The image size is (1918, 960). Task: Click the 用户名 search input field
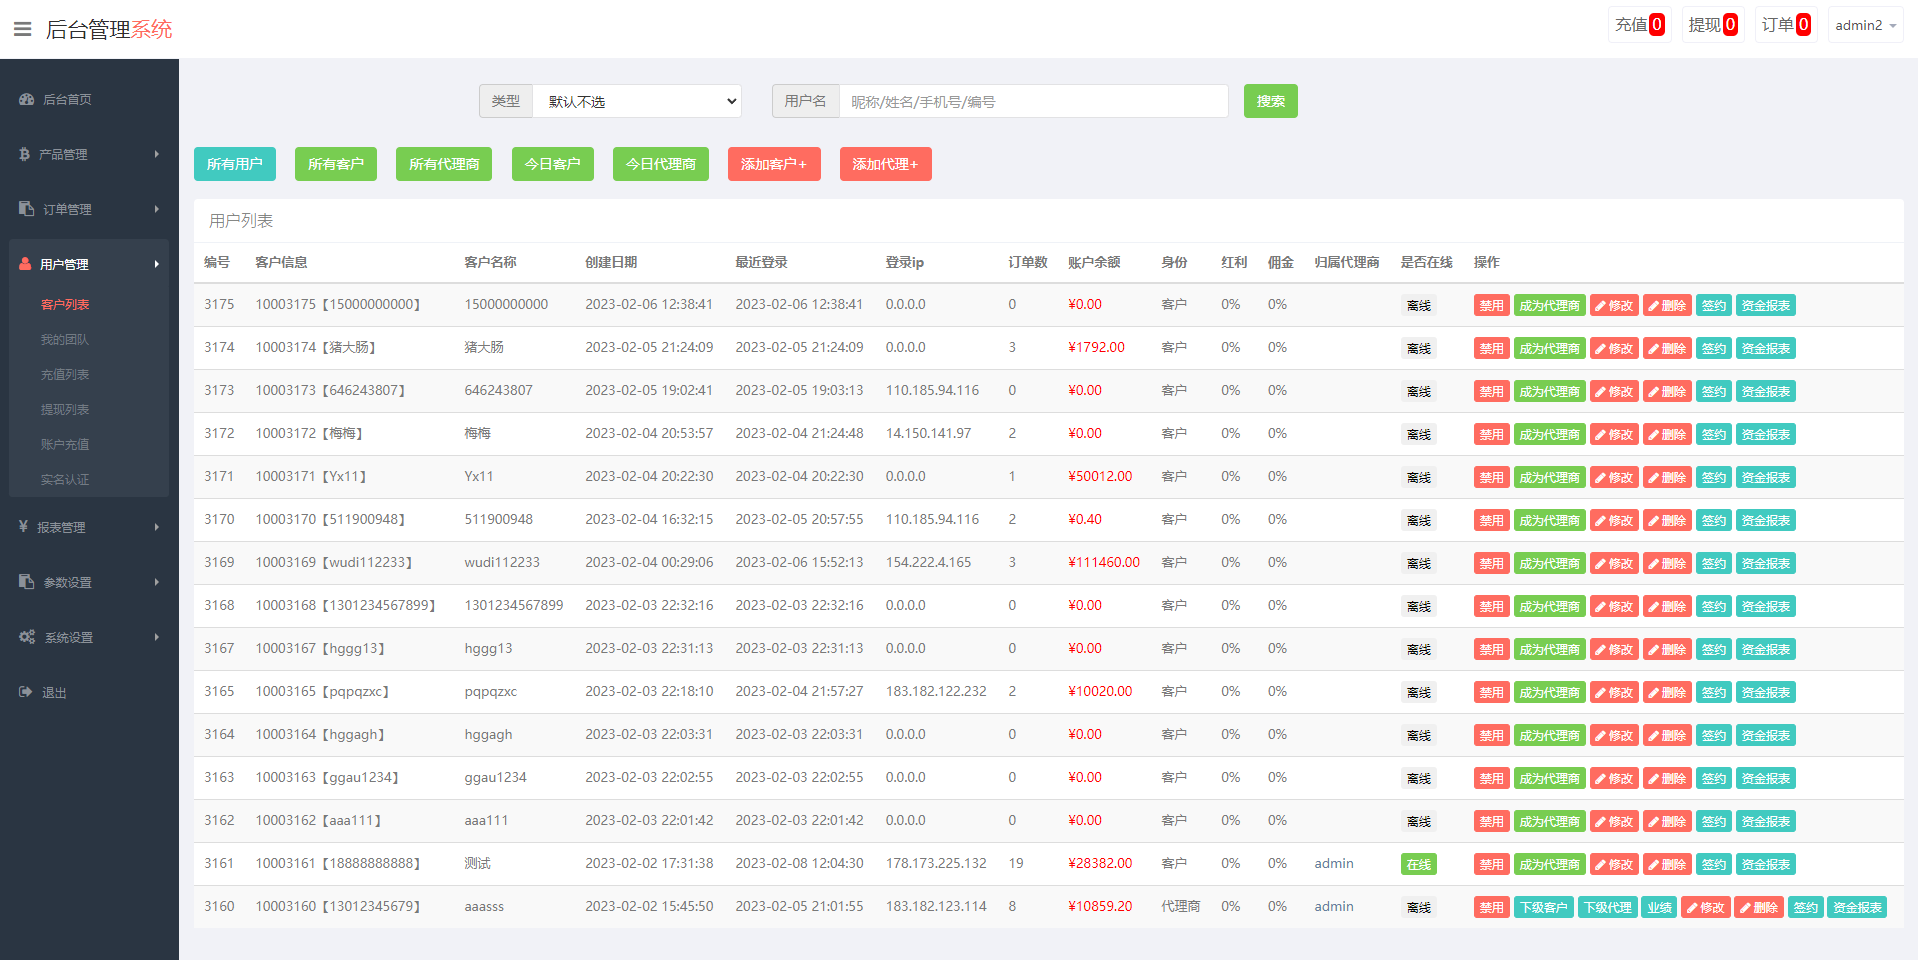click(1033, 101)
